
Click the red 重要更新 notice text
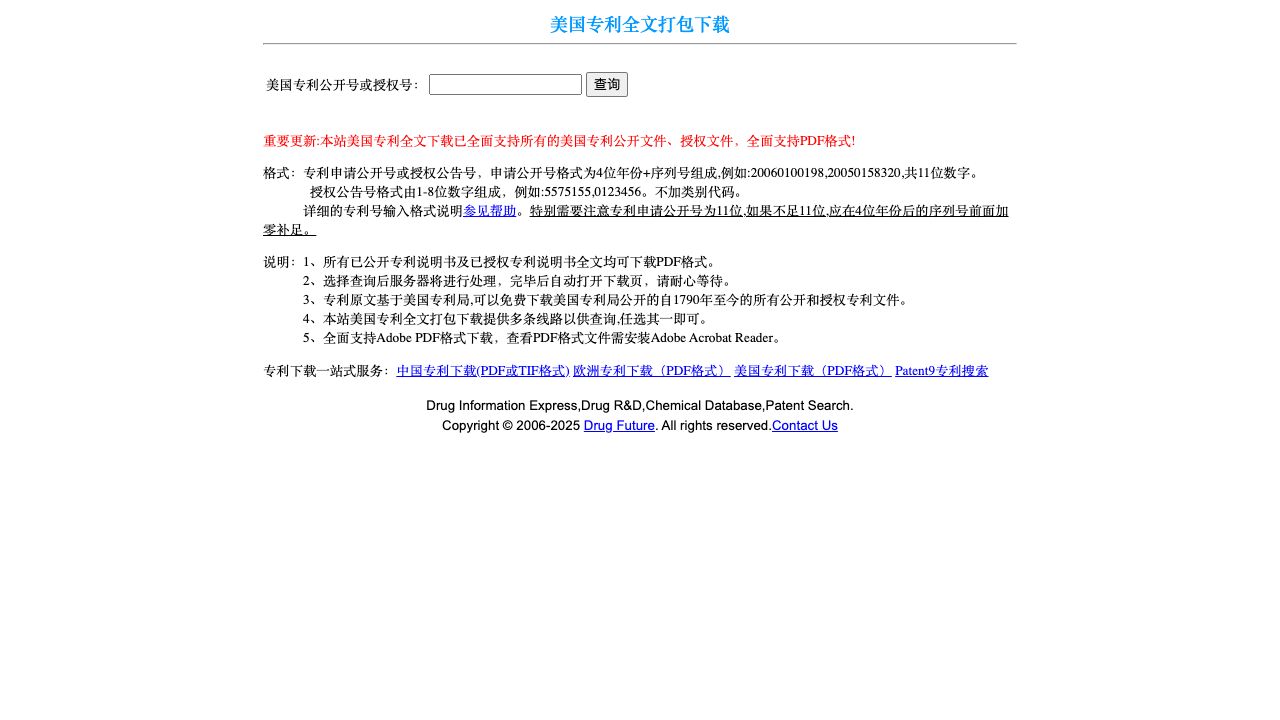coord(559,141)
